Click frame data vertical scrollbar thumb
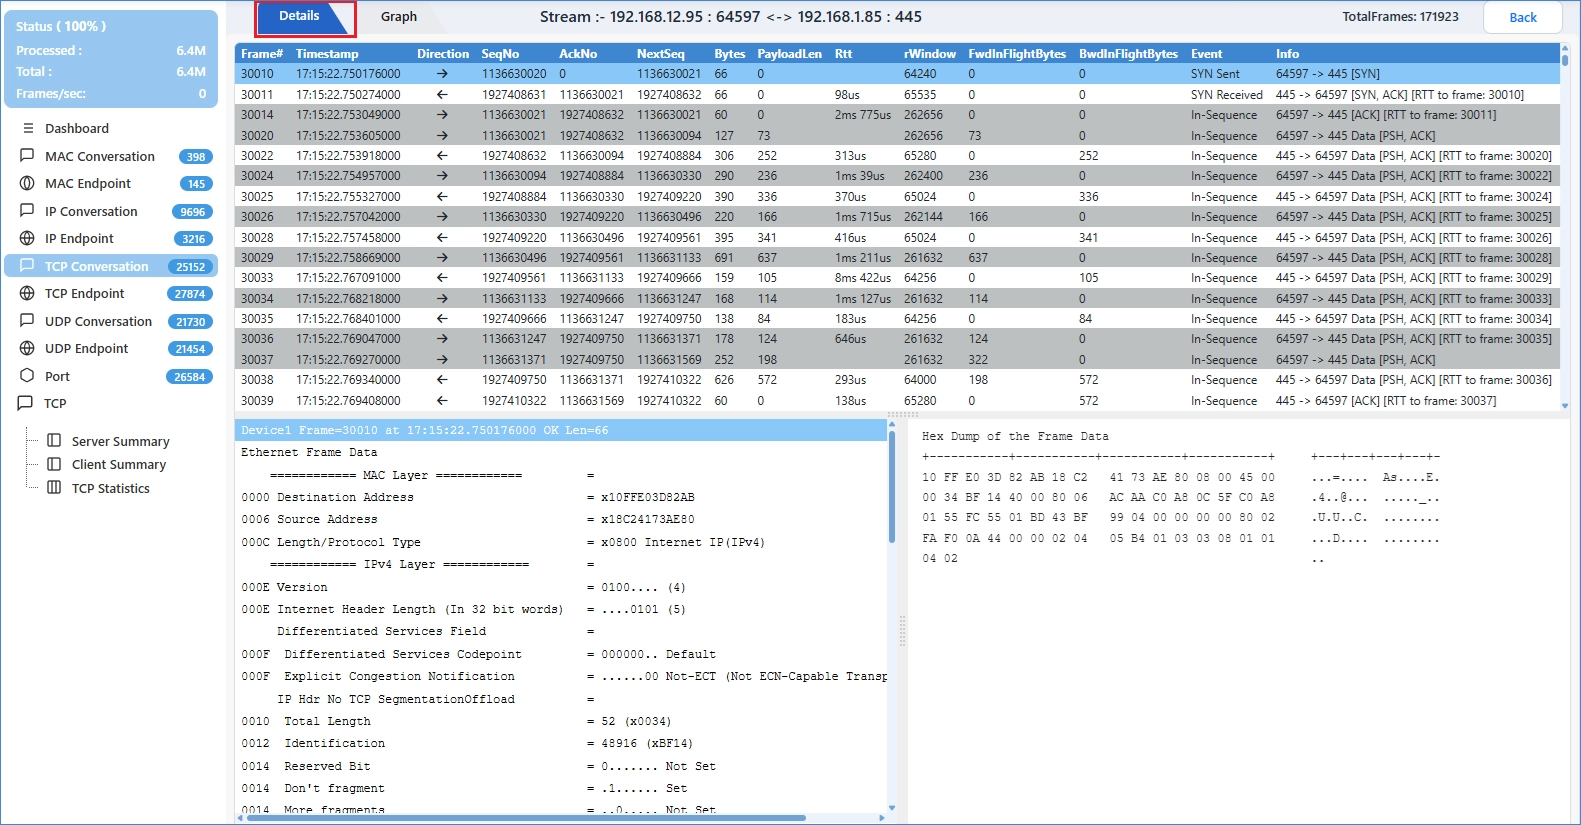 (x=891, y=487)
